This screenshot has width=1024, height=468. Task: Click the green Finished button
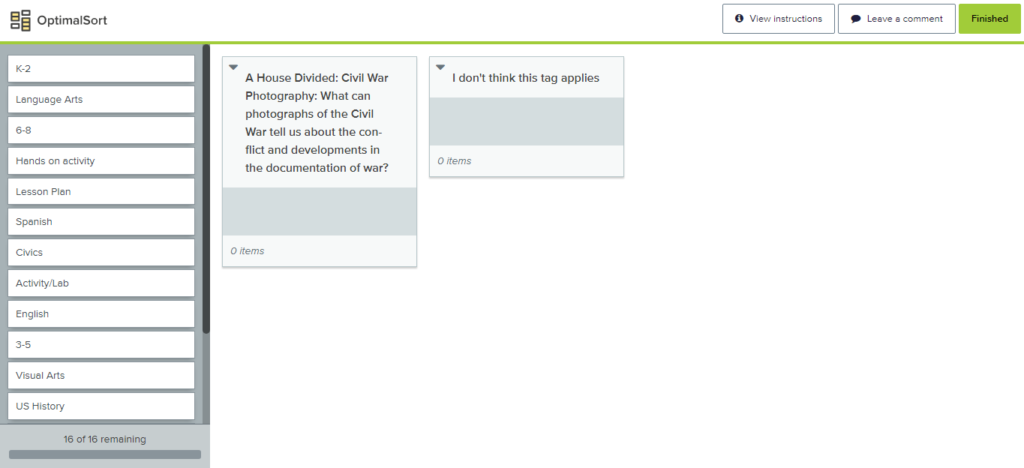(989, 19)
